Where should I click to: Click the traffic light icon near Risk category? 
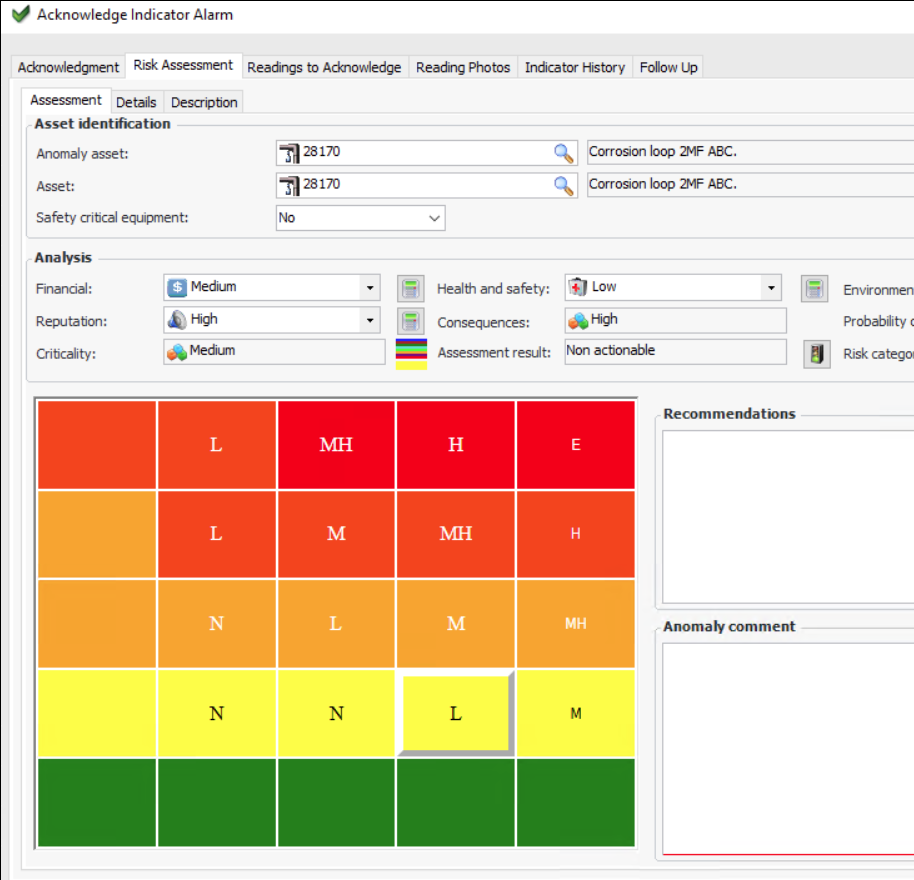tap(817, 354)
